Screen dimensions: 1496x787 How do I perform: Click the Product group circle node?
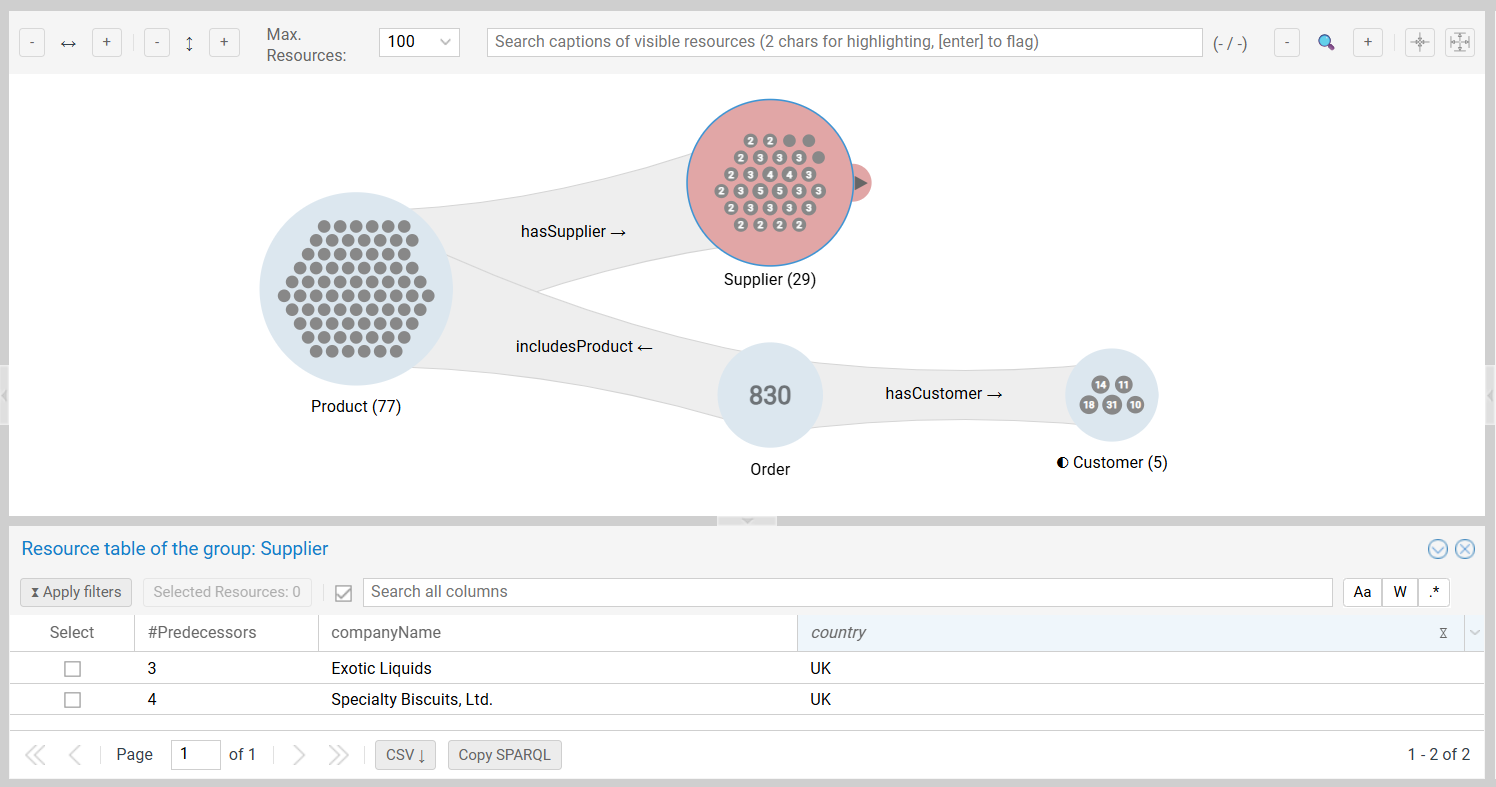(355, 289)
